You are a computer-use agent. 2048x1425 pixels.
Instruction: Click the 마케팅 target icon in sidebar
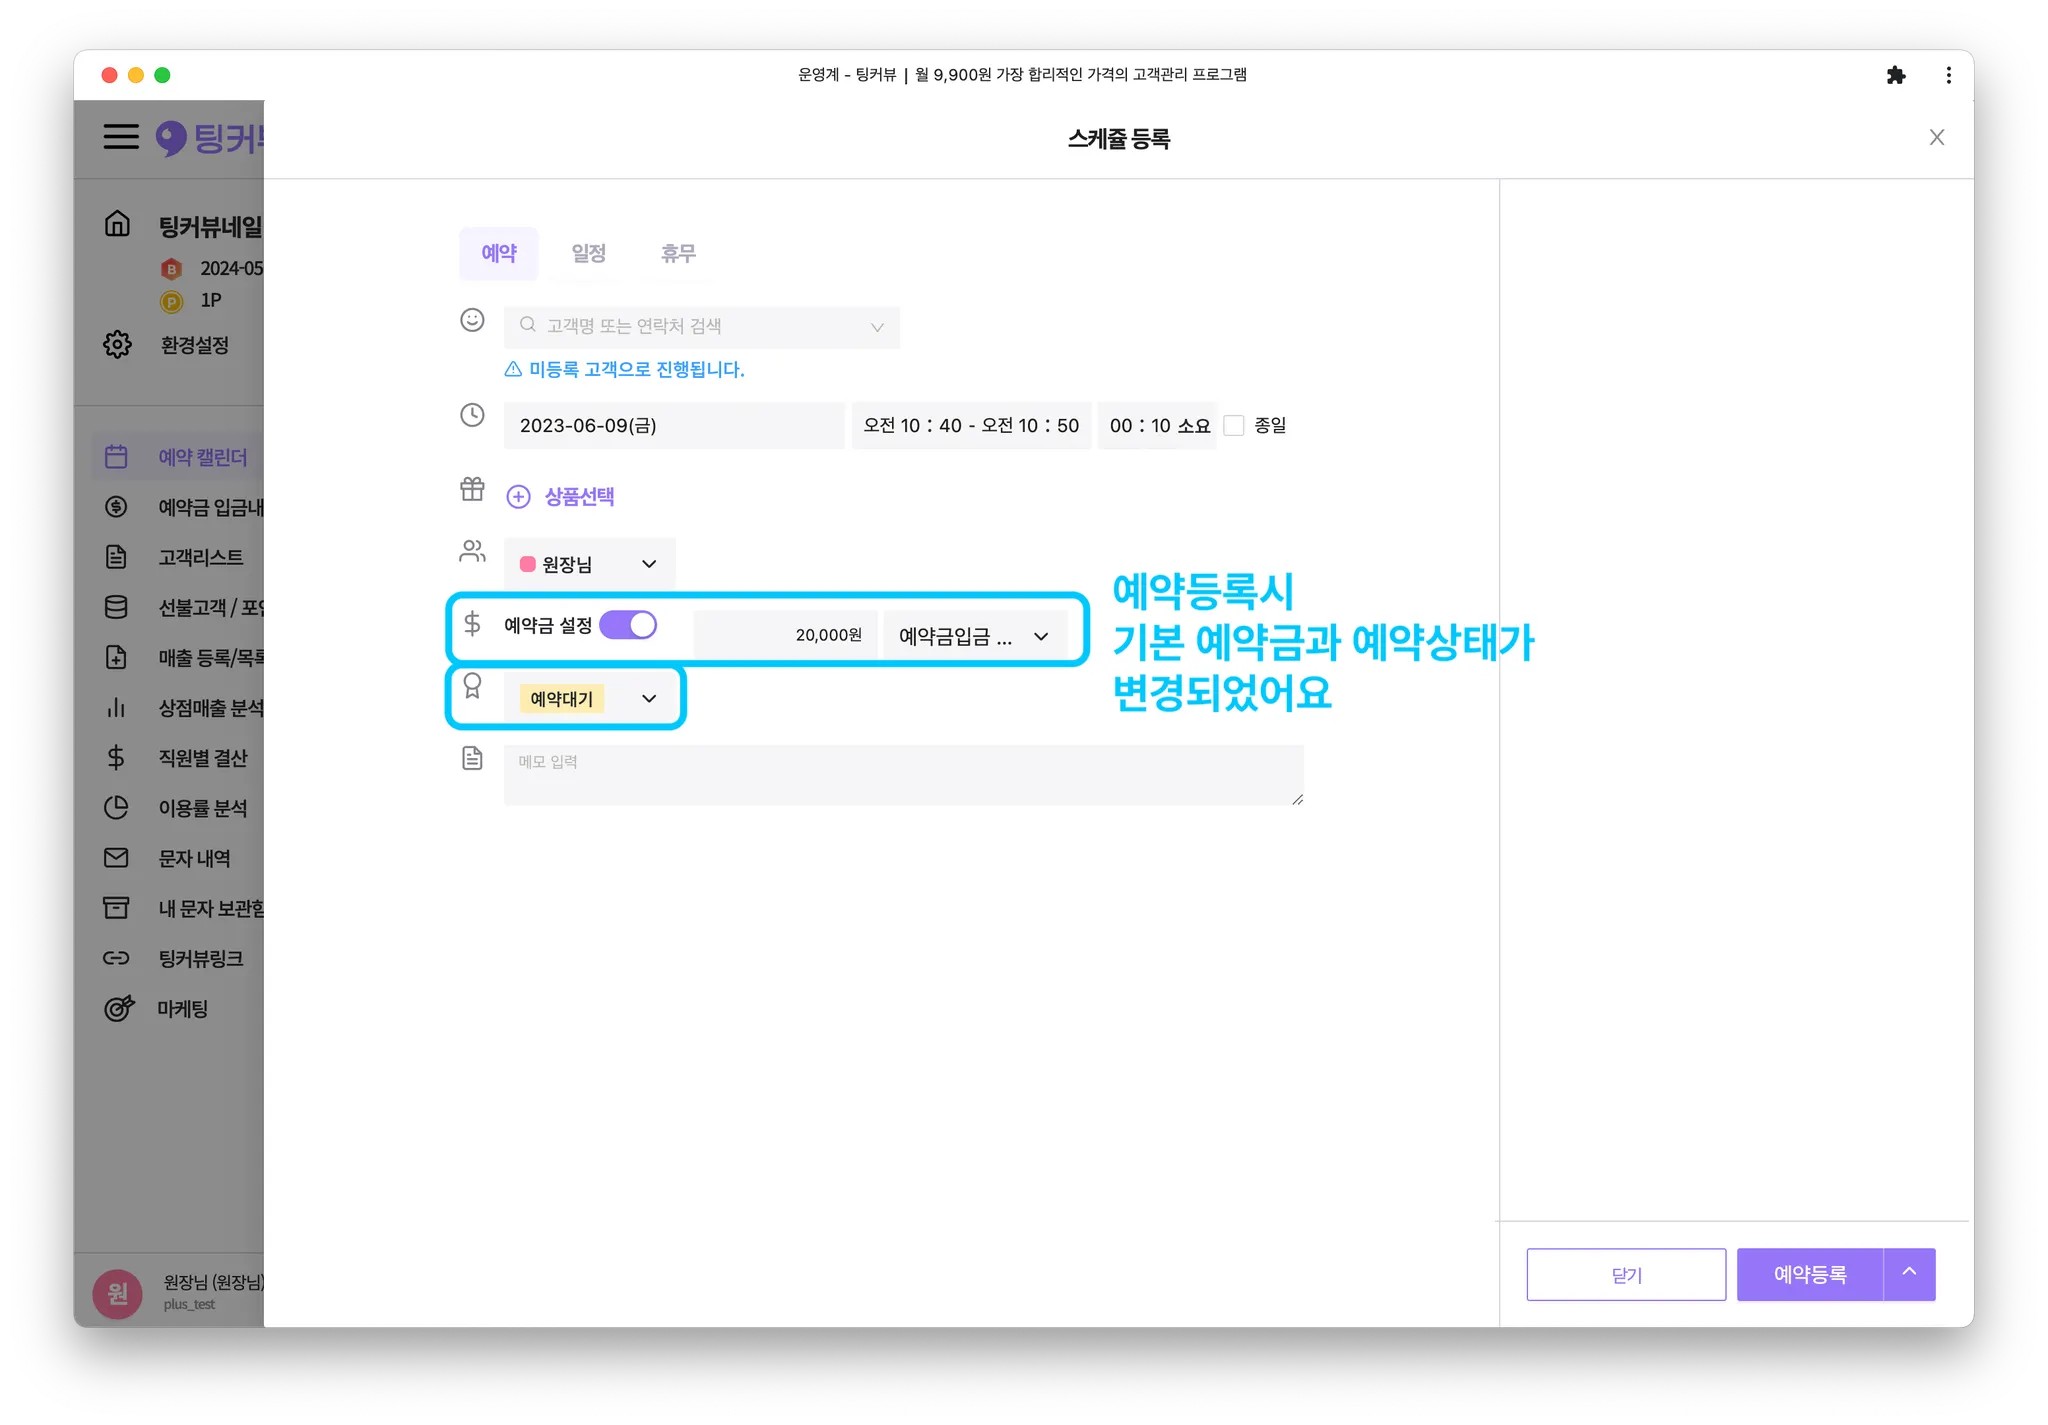pos(118,1008)
